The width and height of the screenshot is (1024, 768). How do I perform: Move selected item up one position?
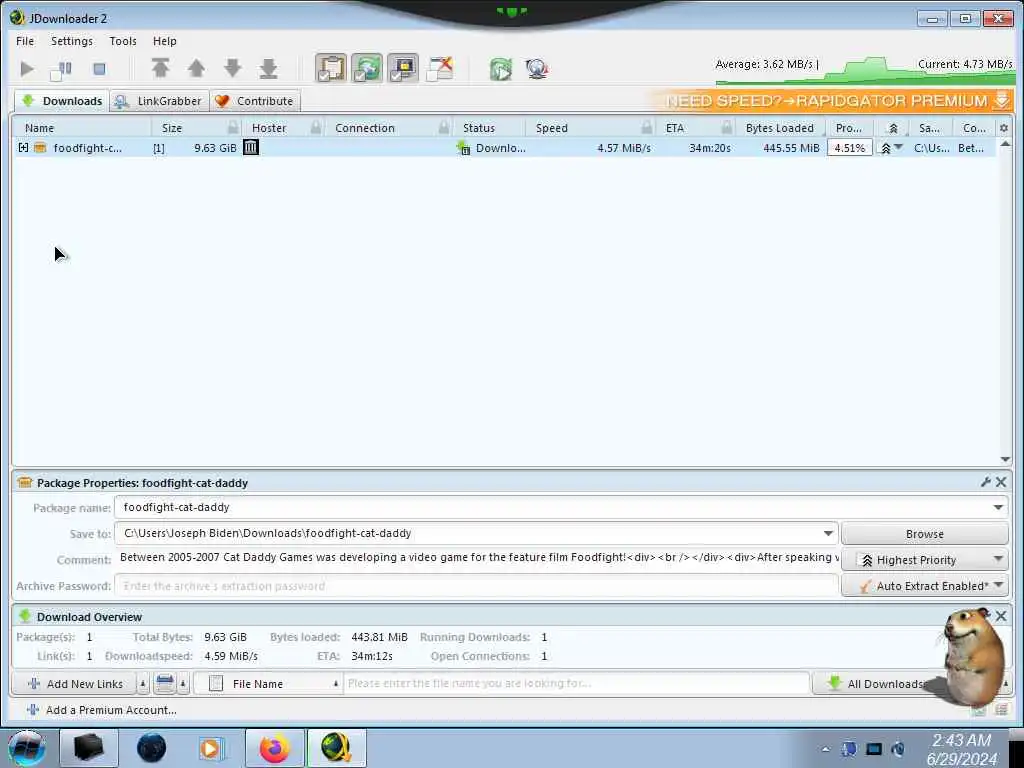click(x=196, y=68)
